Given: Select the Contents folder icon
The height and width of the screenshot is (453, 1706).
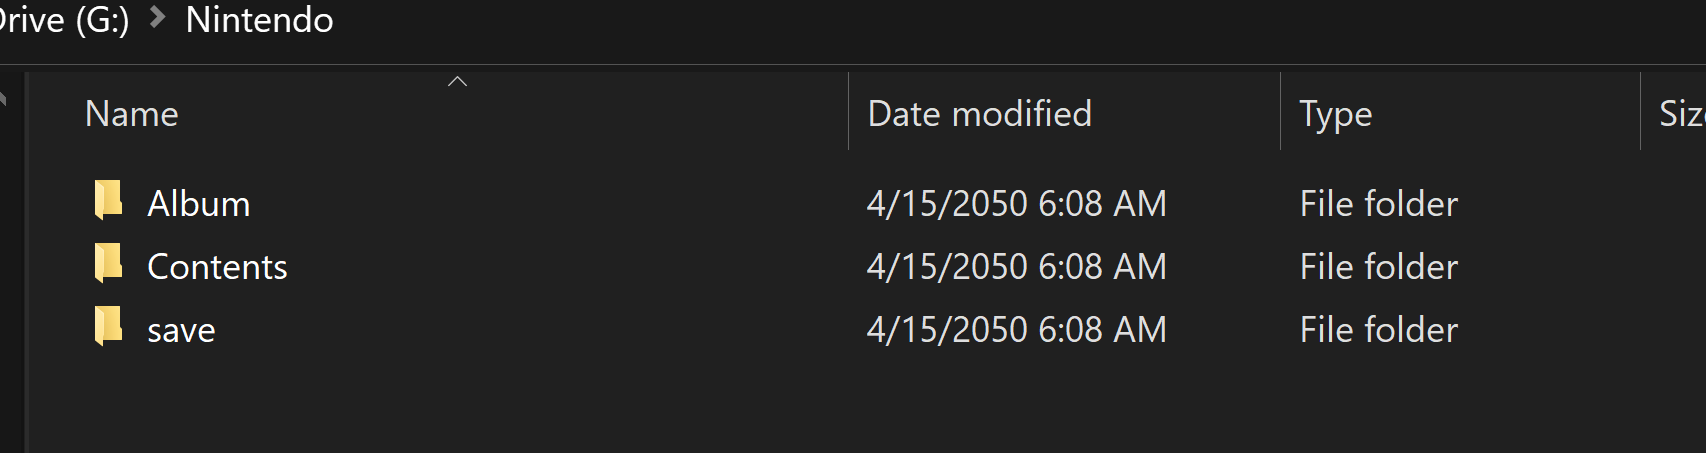Looking at the screenshot, I should pyautogui.click(x=108, y=263).
